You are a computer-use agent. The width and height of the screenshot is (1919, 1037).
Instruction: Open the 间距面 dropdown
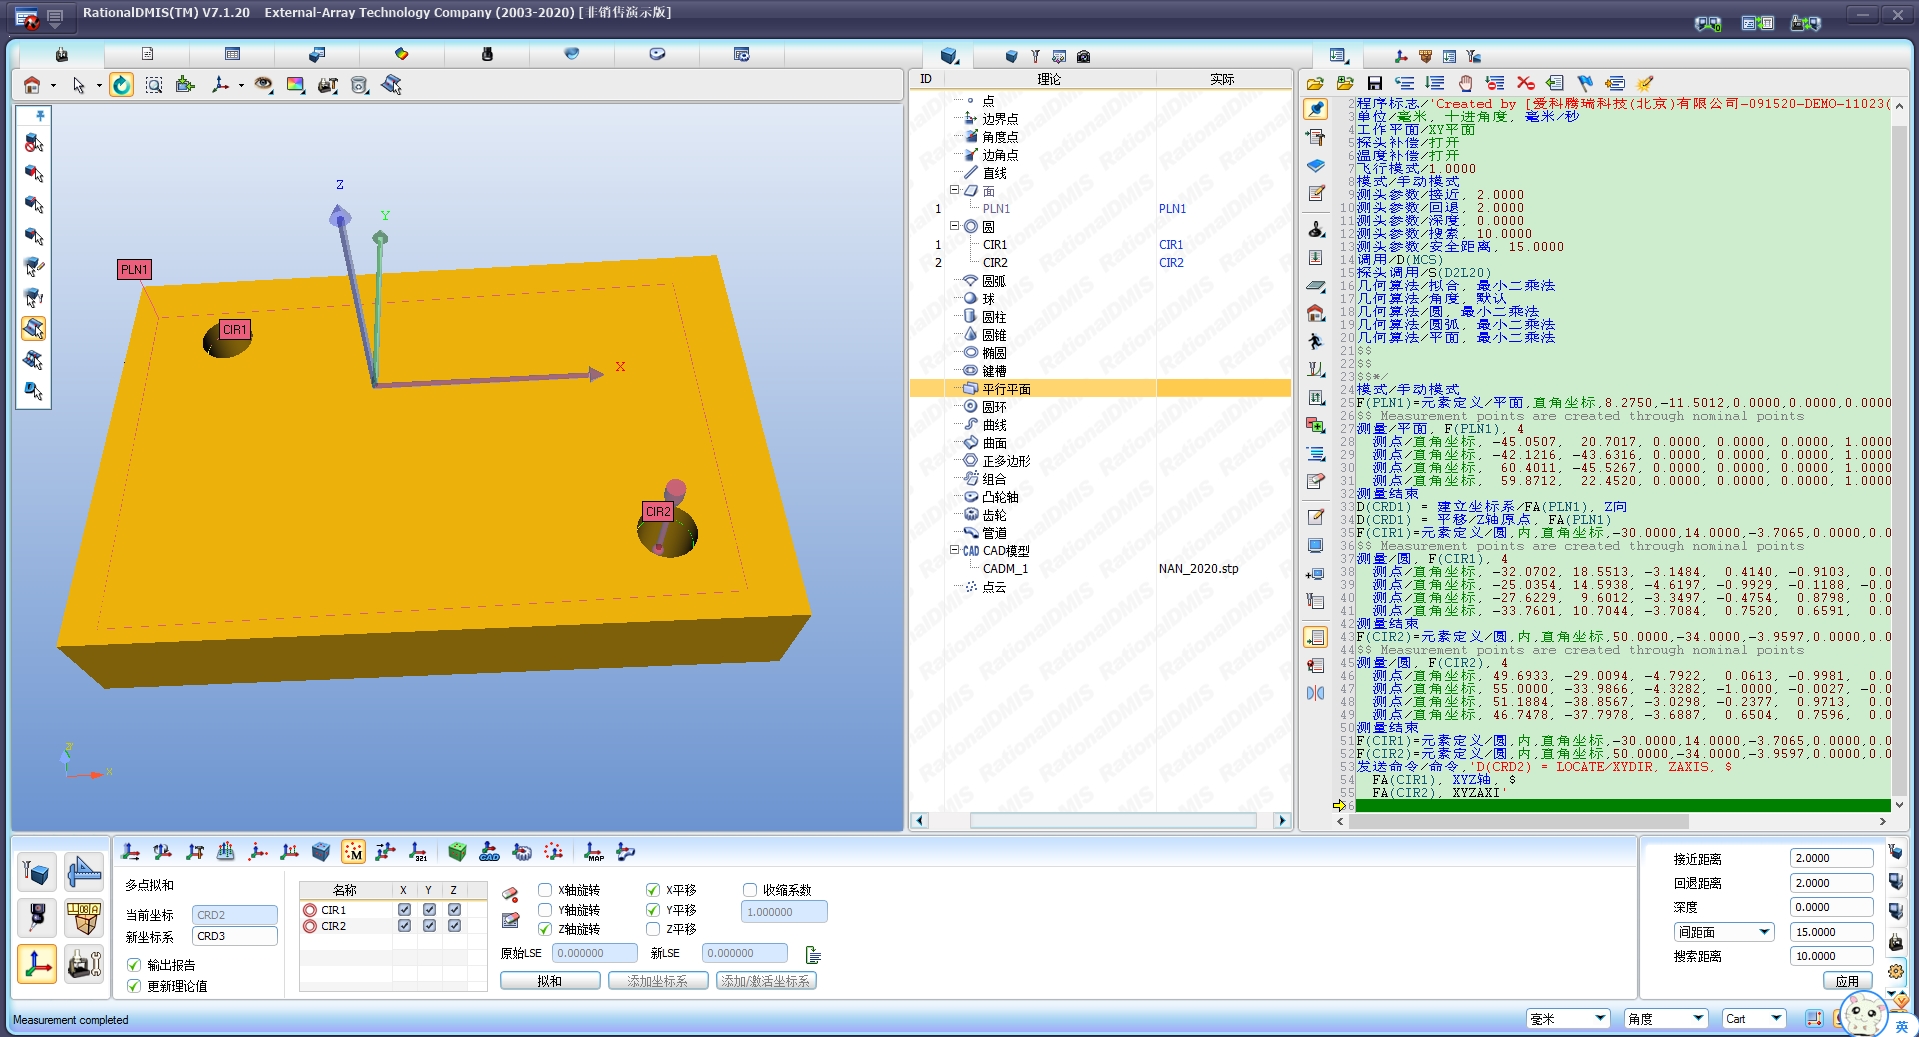(1764, 932)
